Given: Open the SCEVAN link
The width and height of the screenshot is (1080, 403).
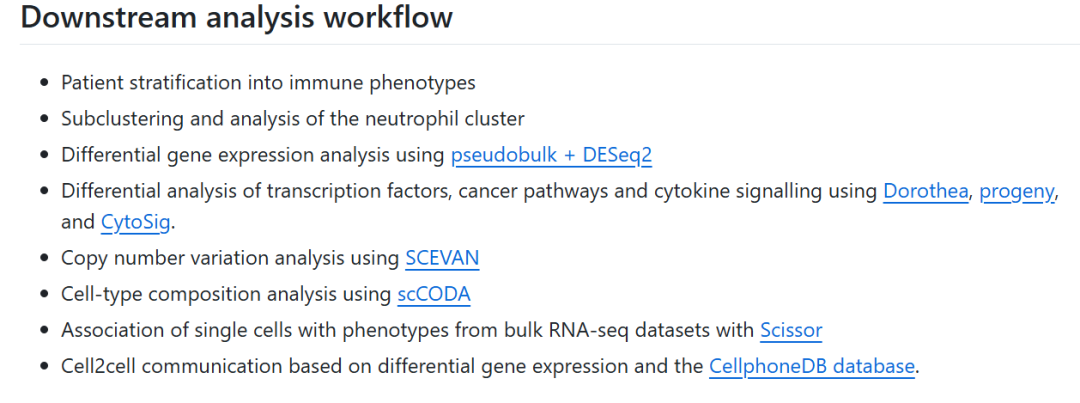Looking at the screenshot, I should pyautogui.click(x=442, y=258).
